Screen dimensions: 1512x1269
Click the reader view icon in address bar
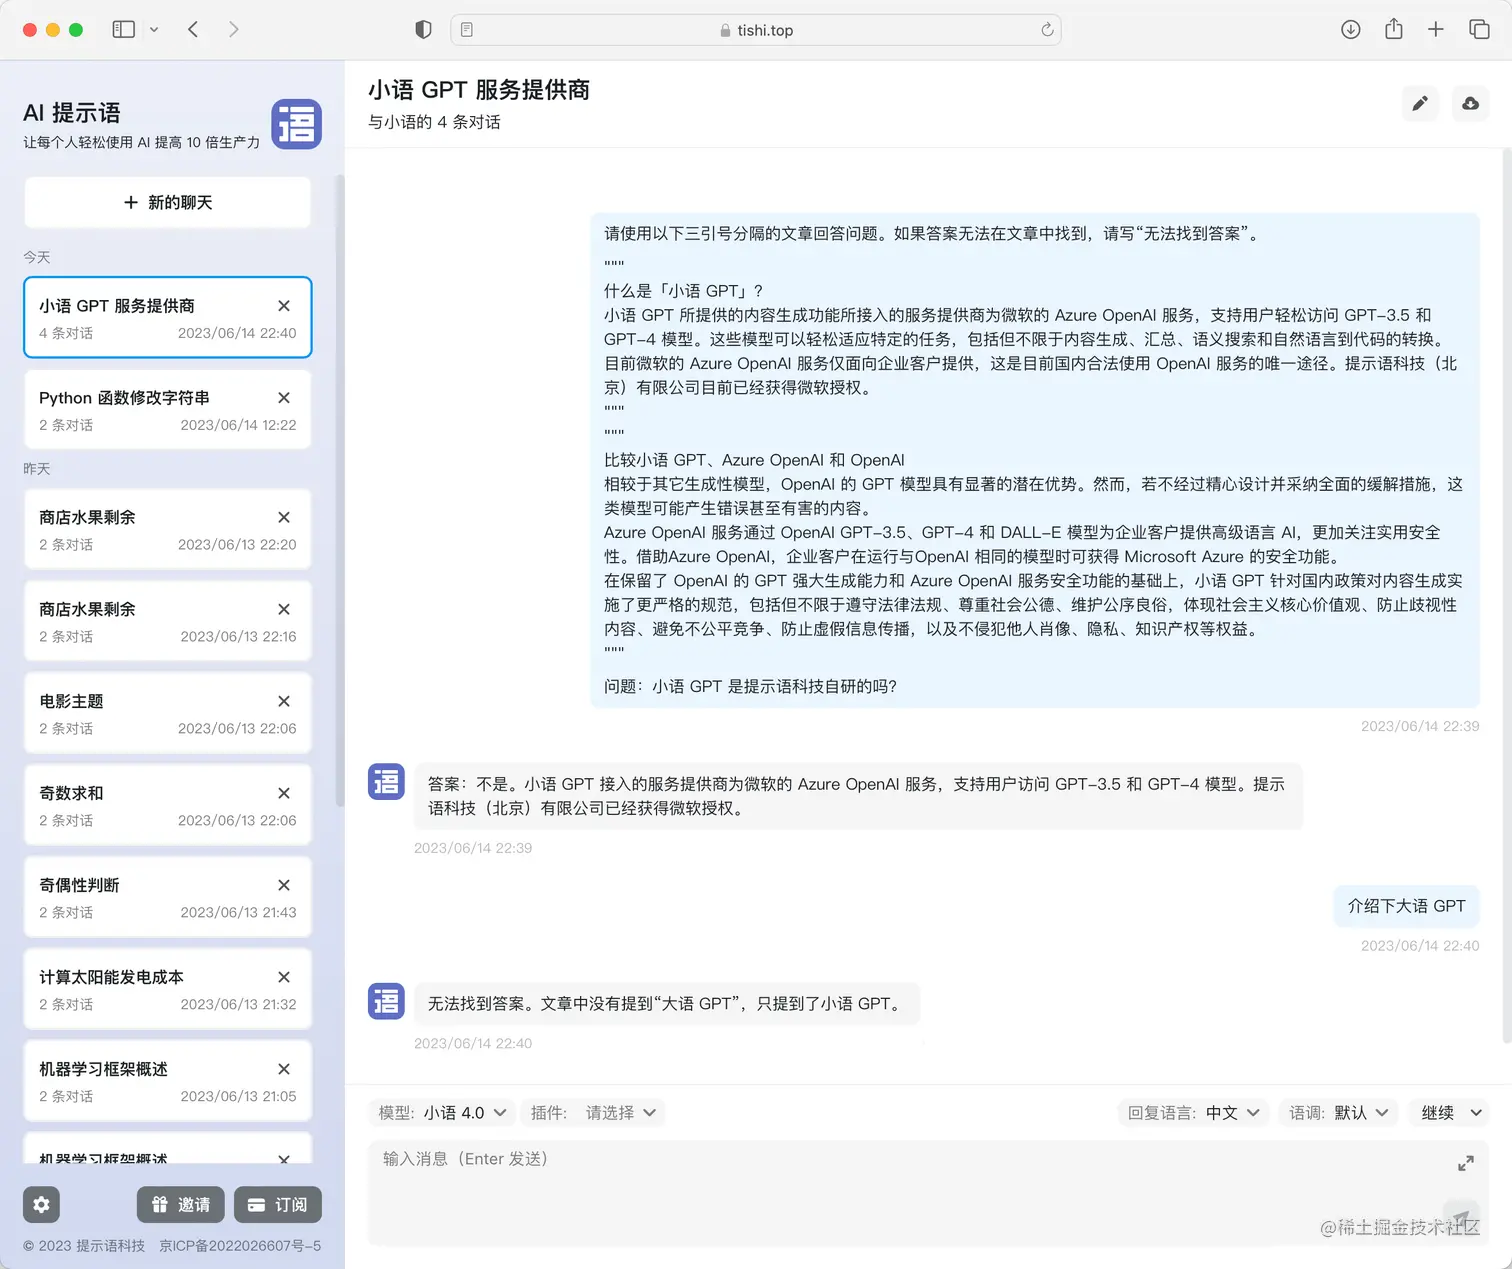(467, 30)
